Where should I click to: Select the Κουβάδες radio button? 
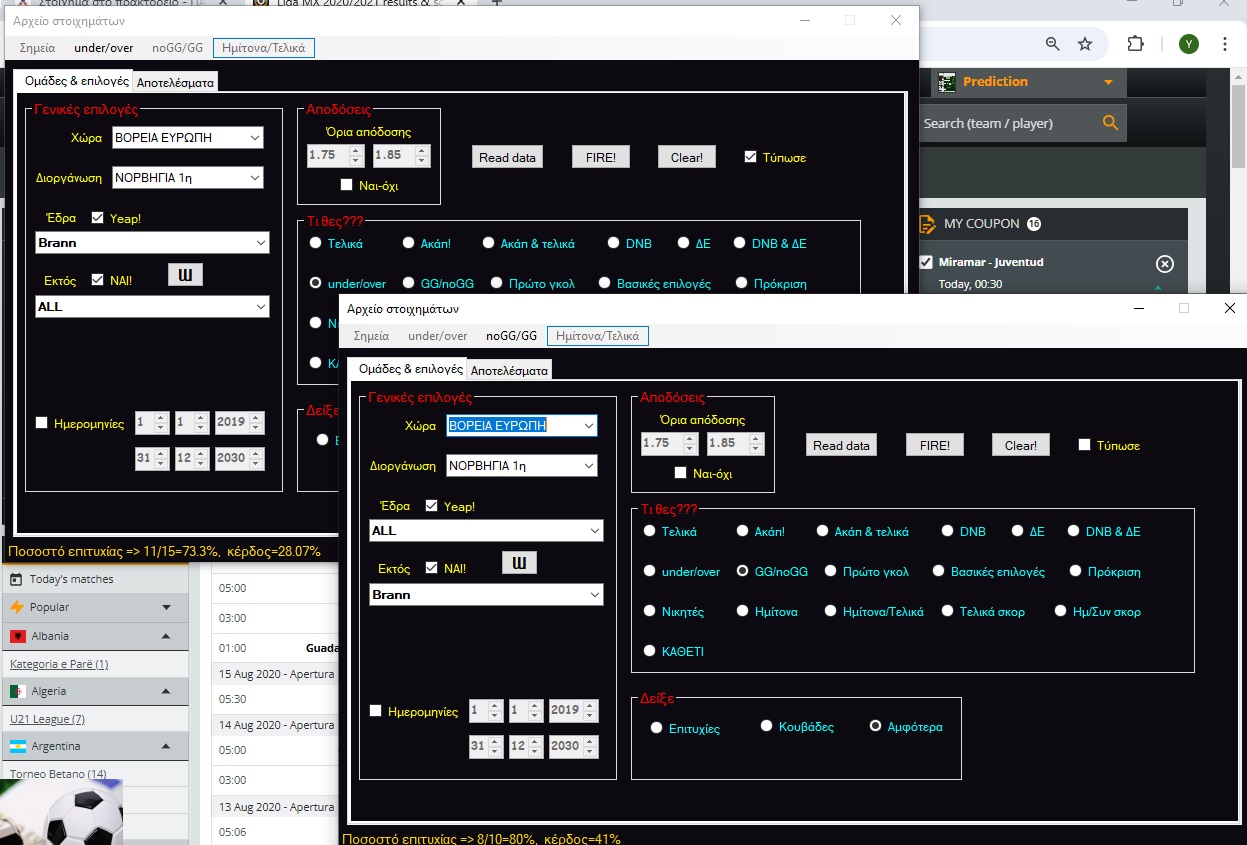(x=767, y=726)
